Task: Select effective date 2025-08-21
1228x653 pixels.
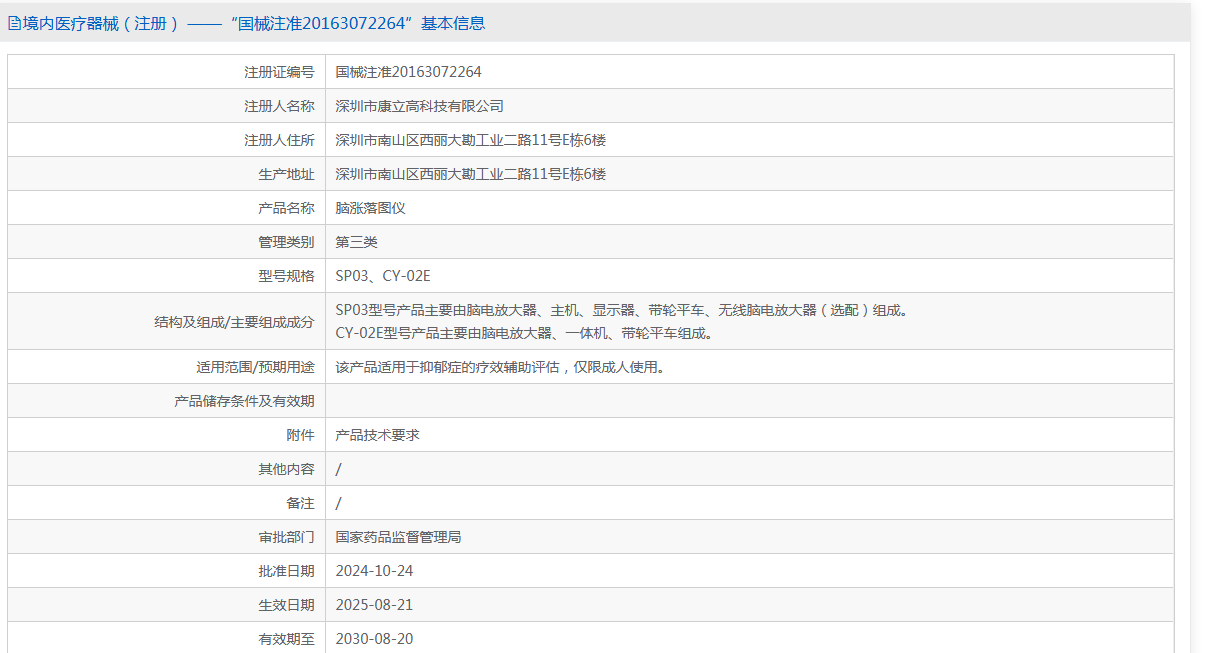Action: click(374, 605)
